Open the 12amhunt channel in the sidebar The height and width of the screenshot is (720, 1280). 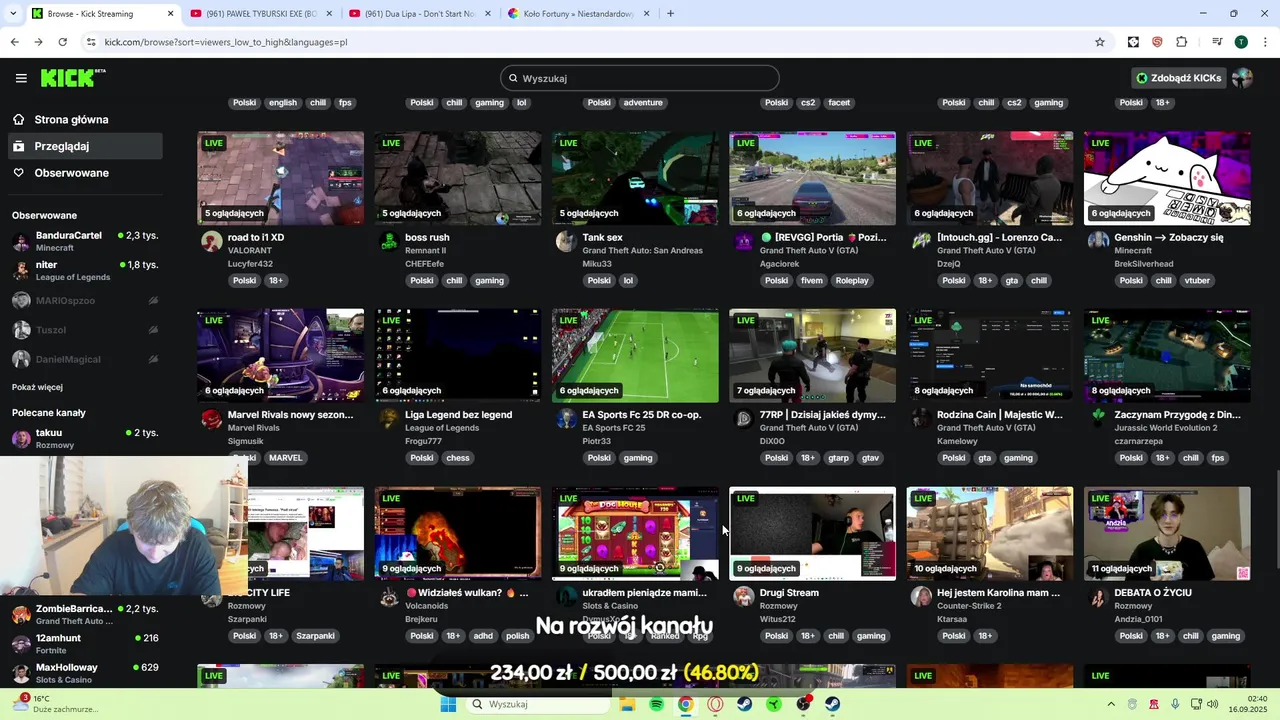(85, 644)
